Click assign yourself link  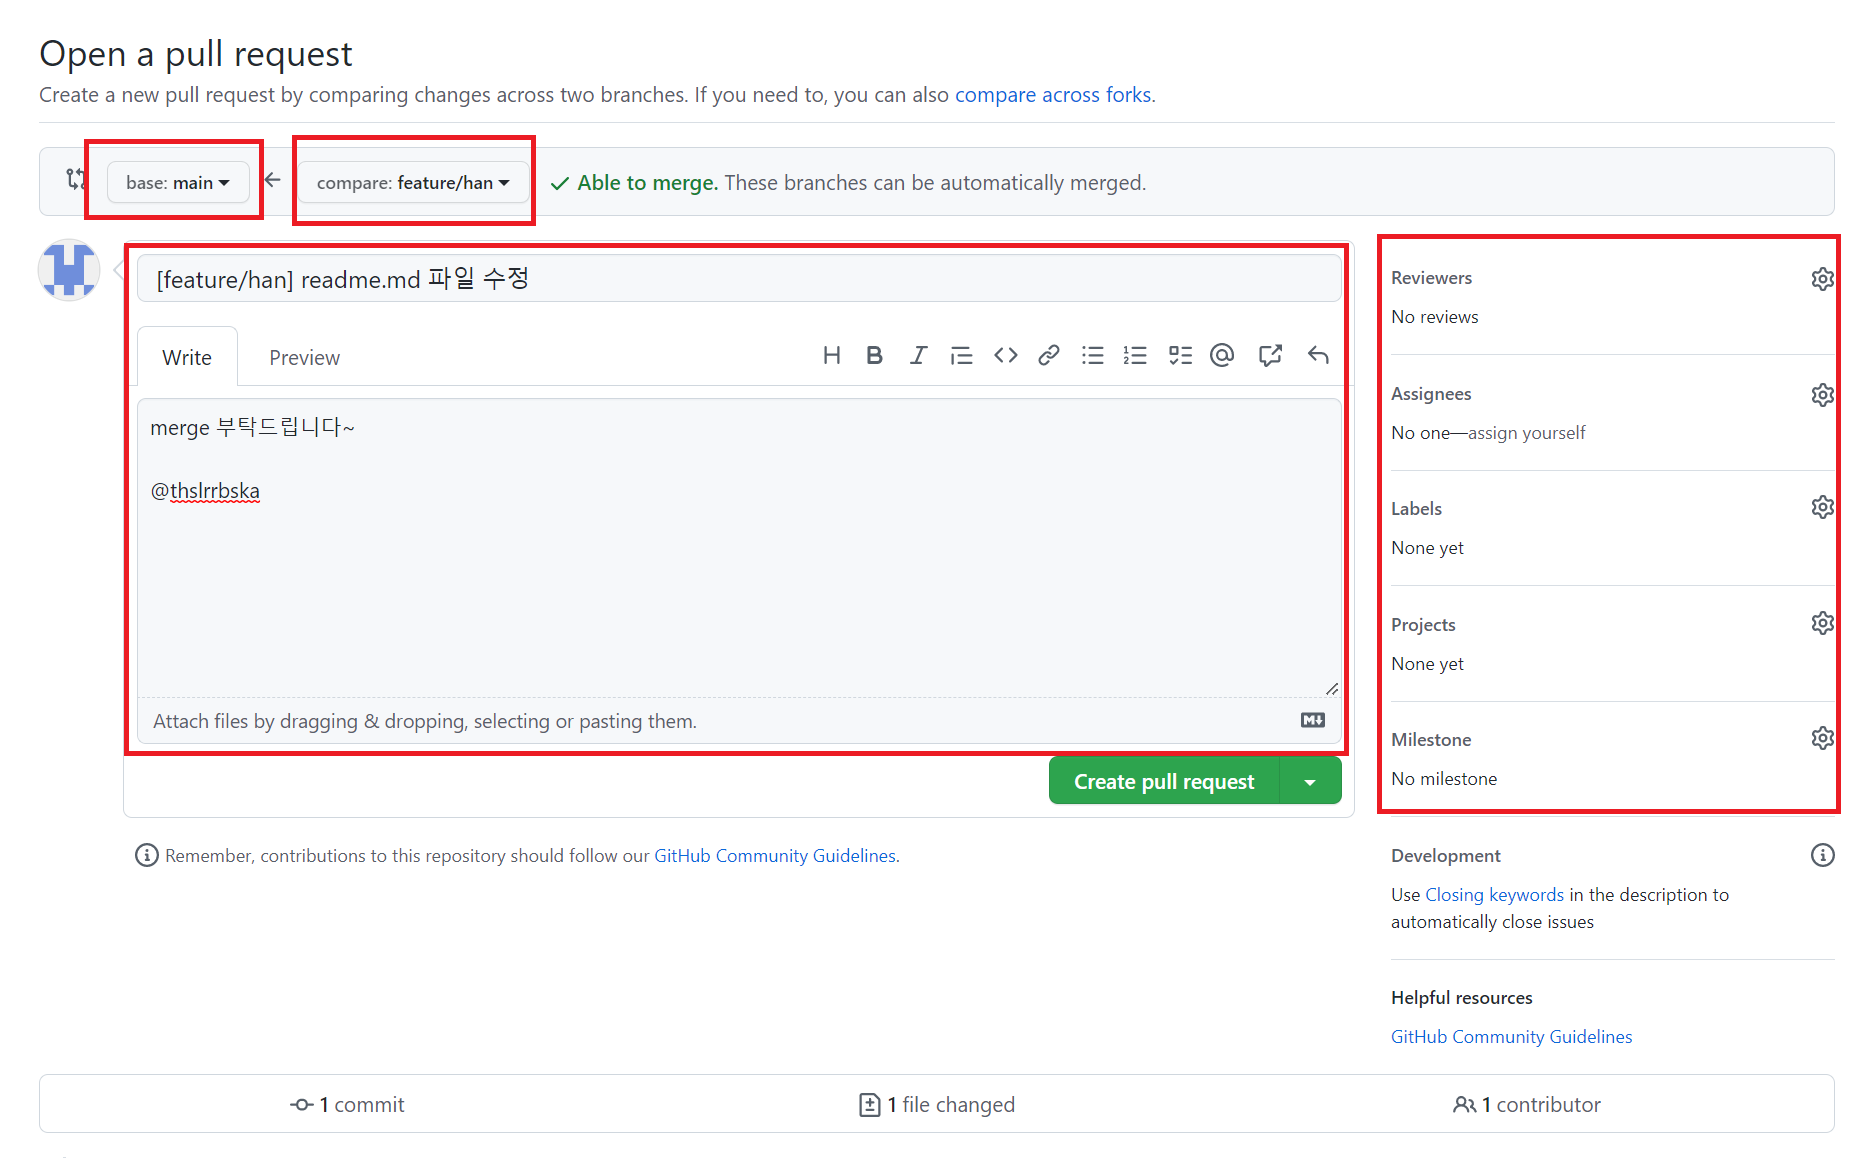pyautogui.click(x=1526, y=433)
